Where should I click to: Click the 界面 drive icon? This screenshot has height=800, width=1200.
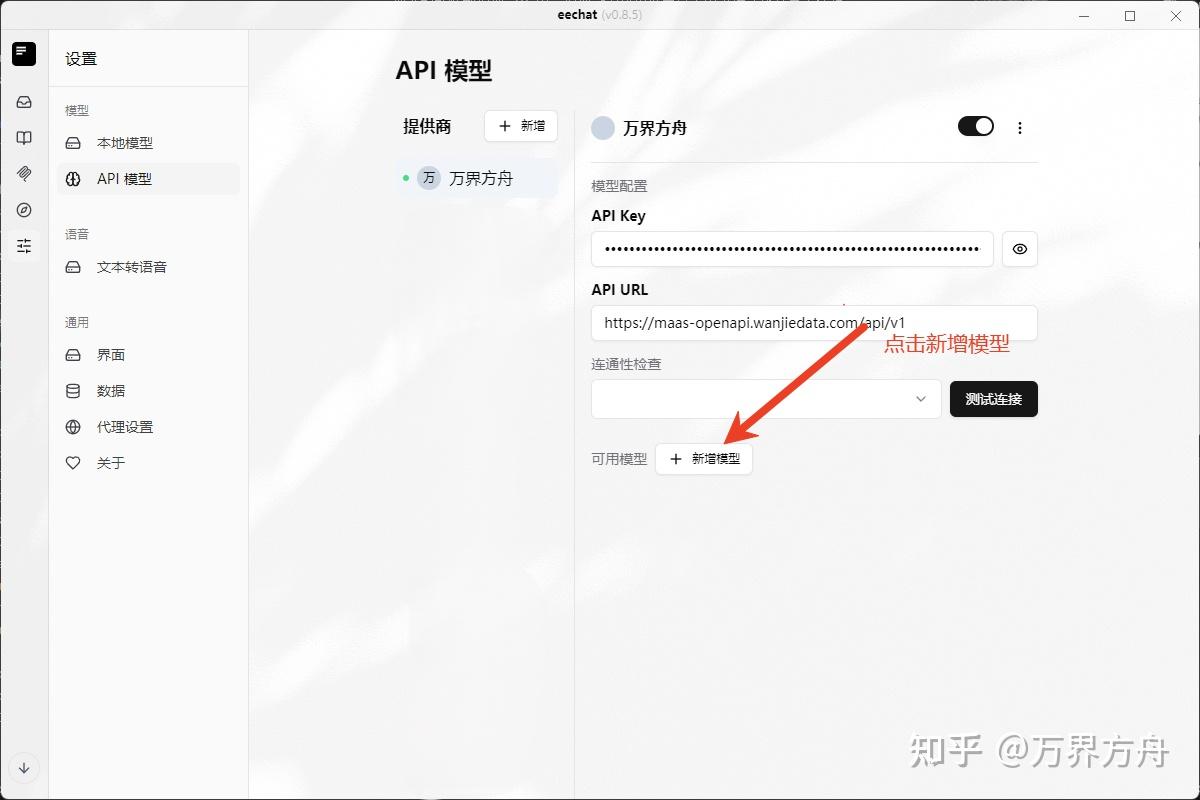[73, 355]
